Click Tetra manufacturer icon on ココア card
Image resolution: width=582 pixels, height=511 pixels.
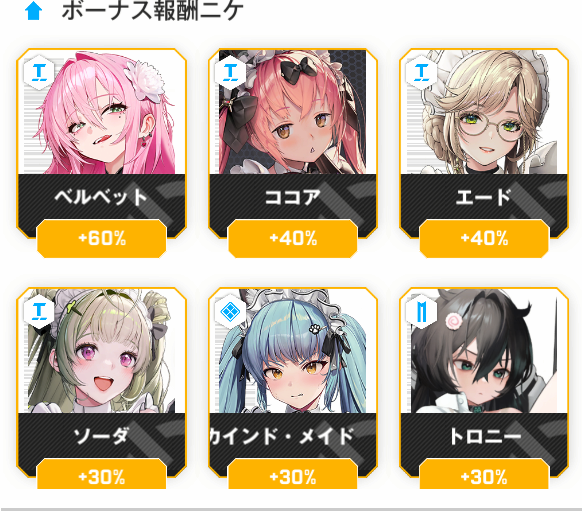[230, 72]
